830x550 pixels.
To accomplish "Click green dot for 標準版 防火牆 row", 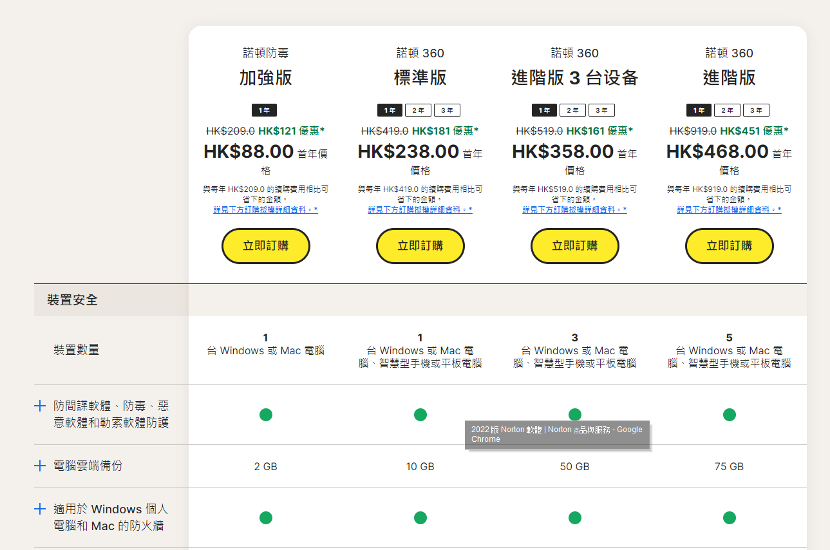I will (x=420, y=517).
